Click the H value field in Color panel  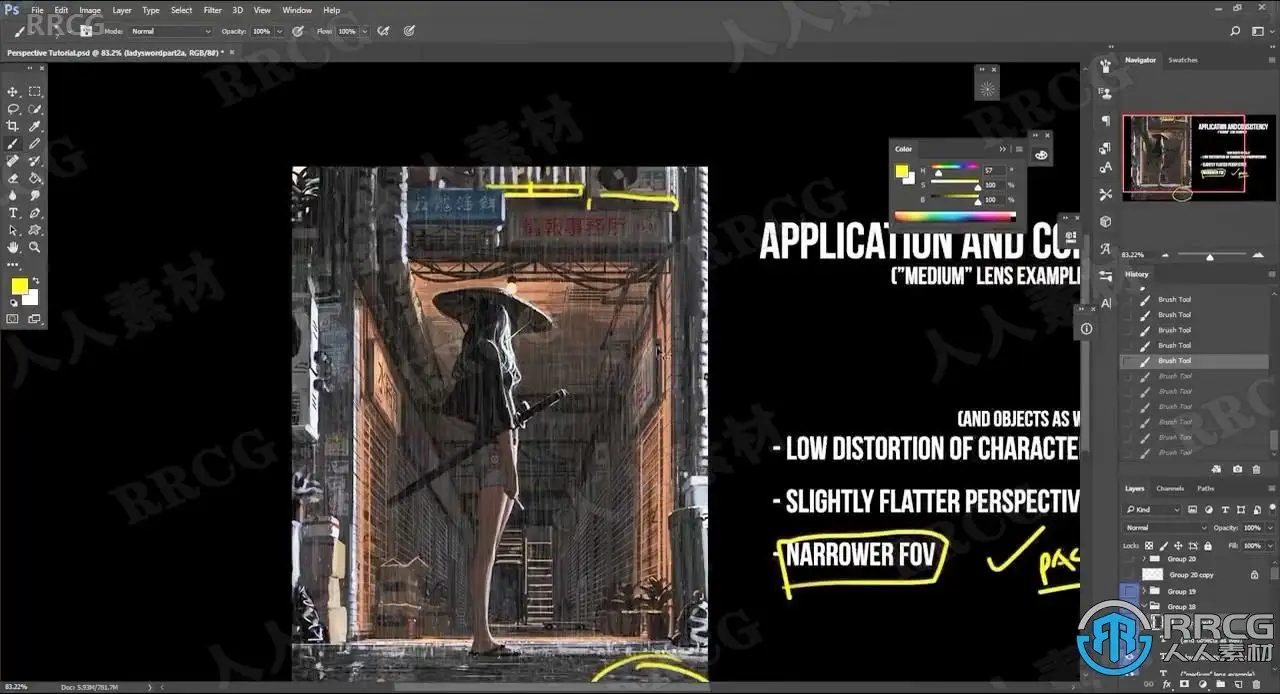[995, 171]
